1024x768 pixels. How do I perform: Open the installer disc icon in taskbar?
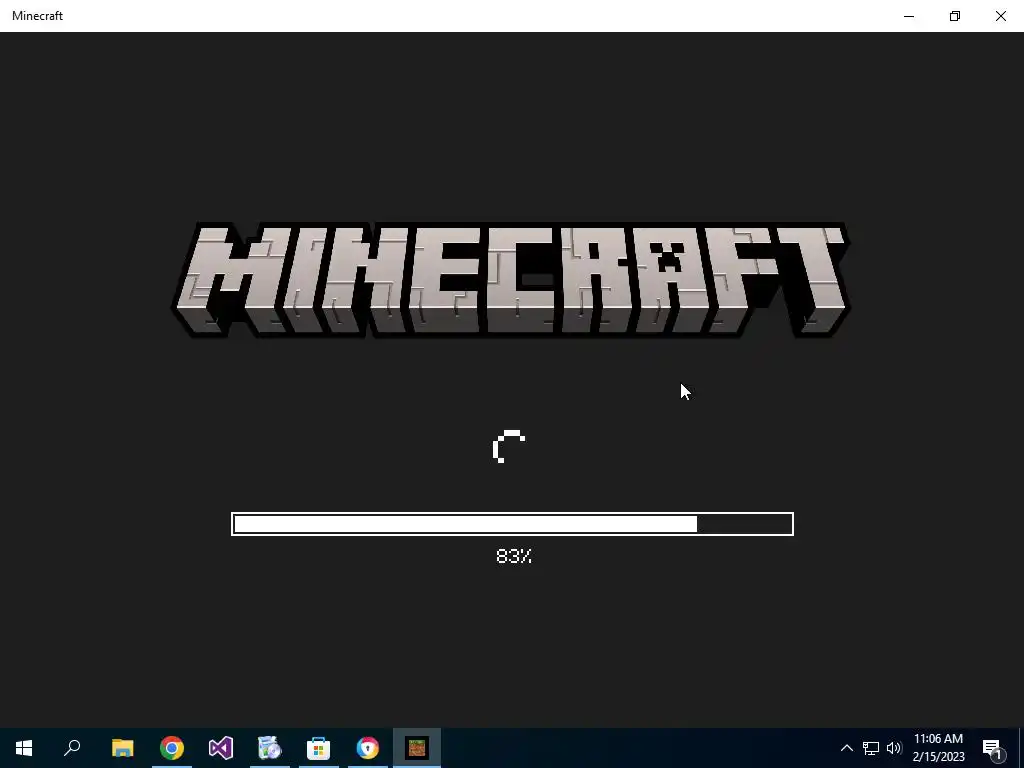coord(269,748)
